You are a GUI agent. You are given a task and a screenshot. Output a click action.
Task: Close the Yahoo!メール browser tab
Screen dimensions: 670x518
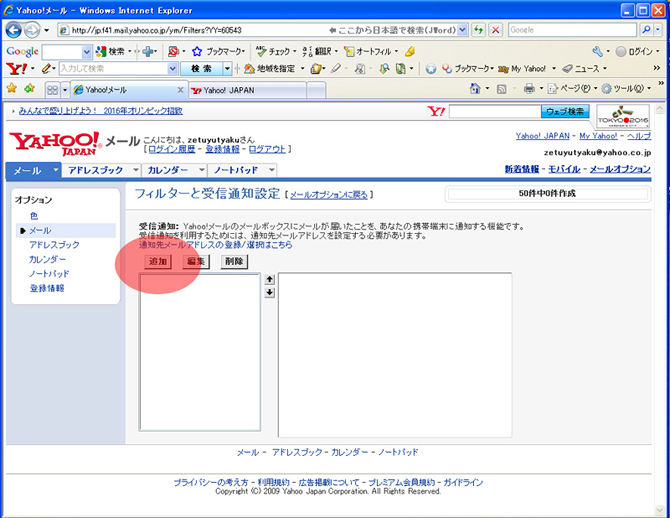coord(180,90)
